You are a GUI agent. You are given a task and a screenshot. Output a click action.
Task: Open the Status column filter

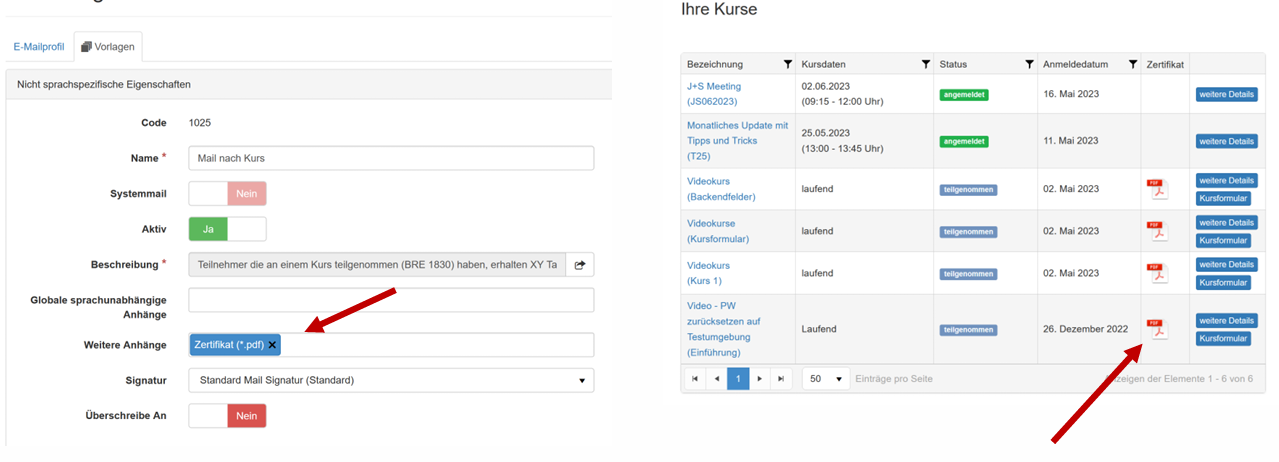(1029, 64)
